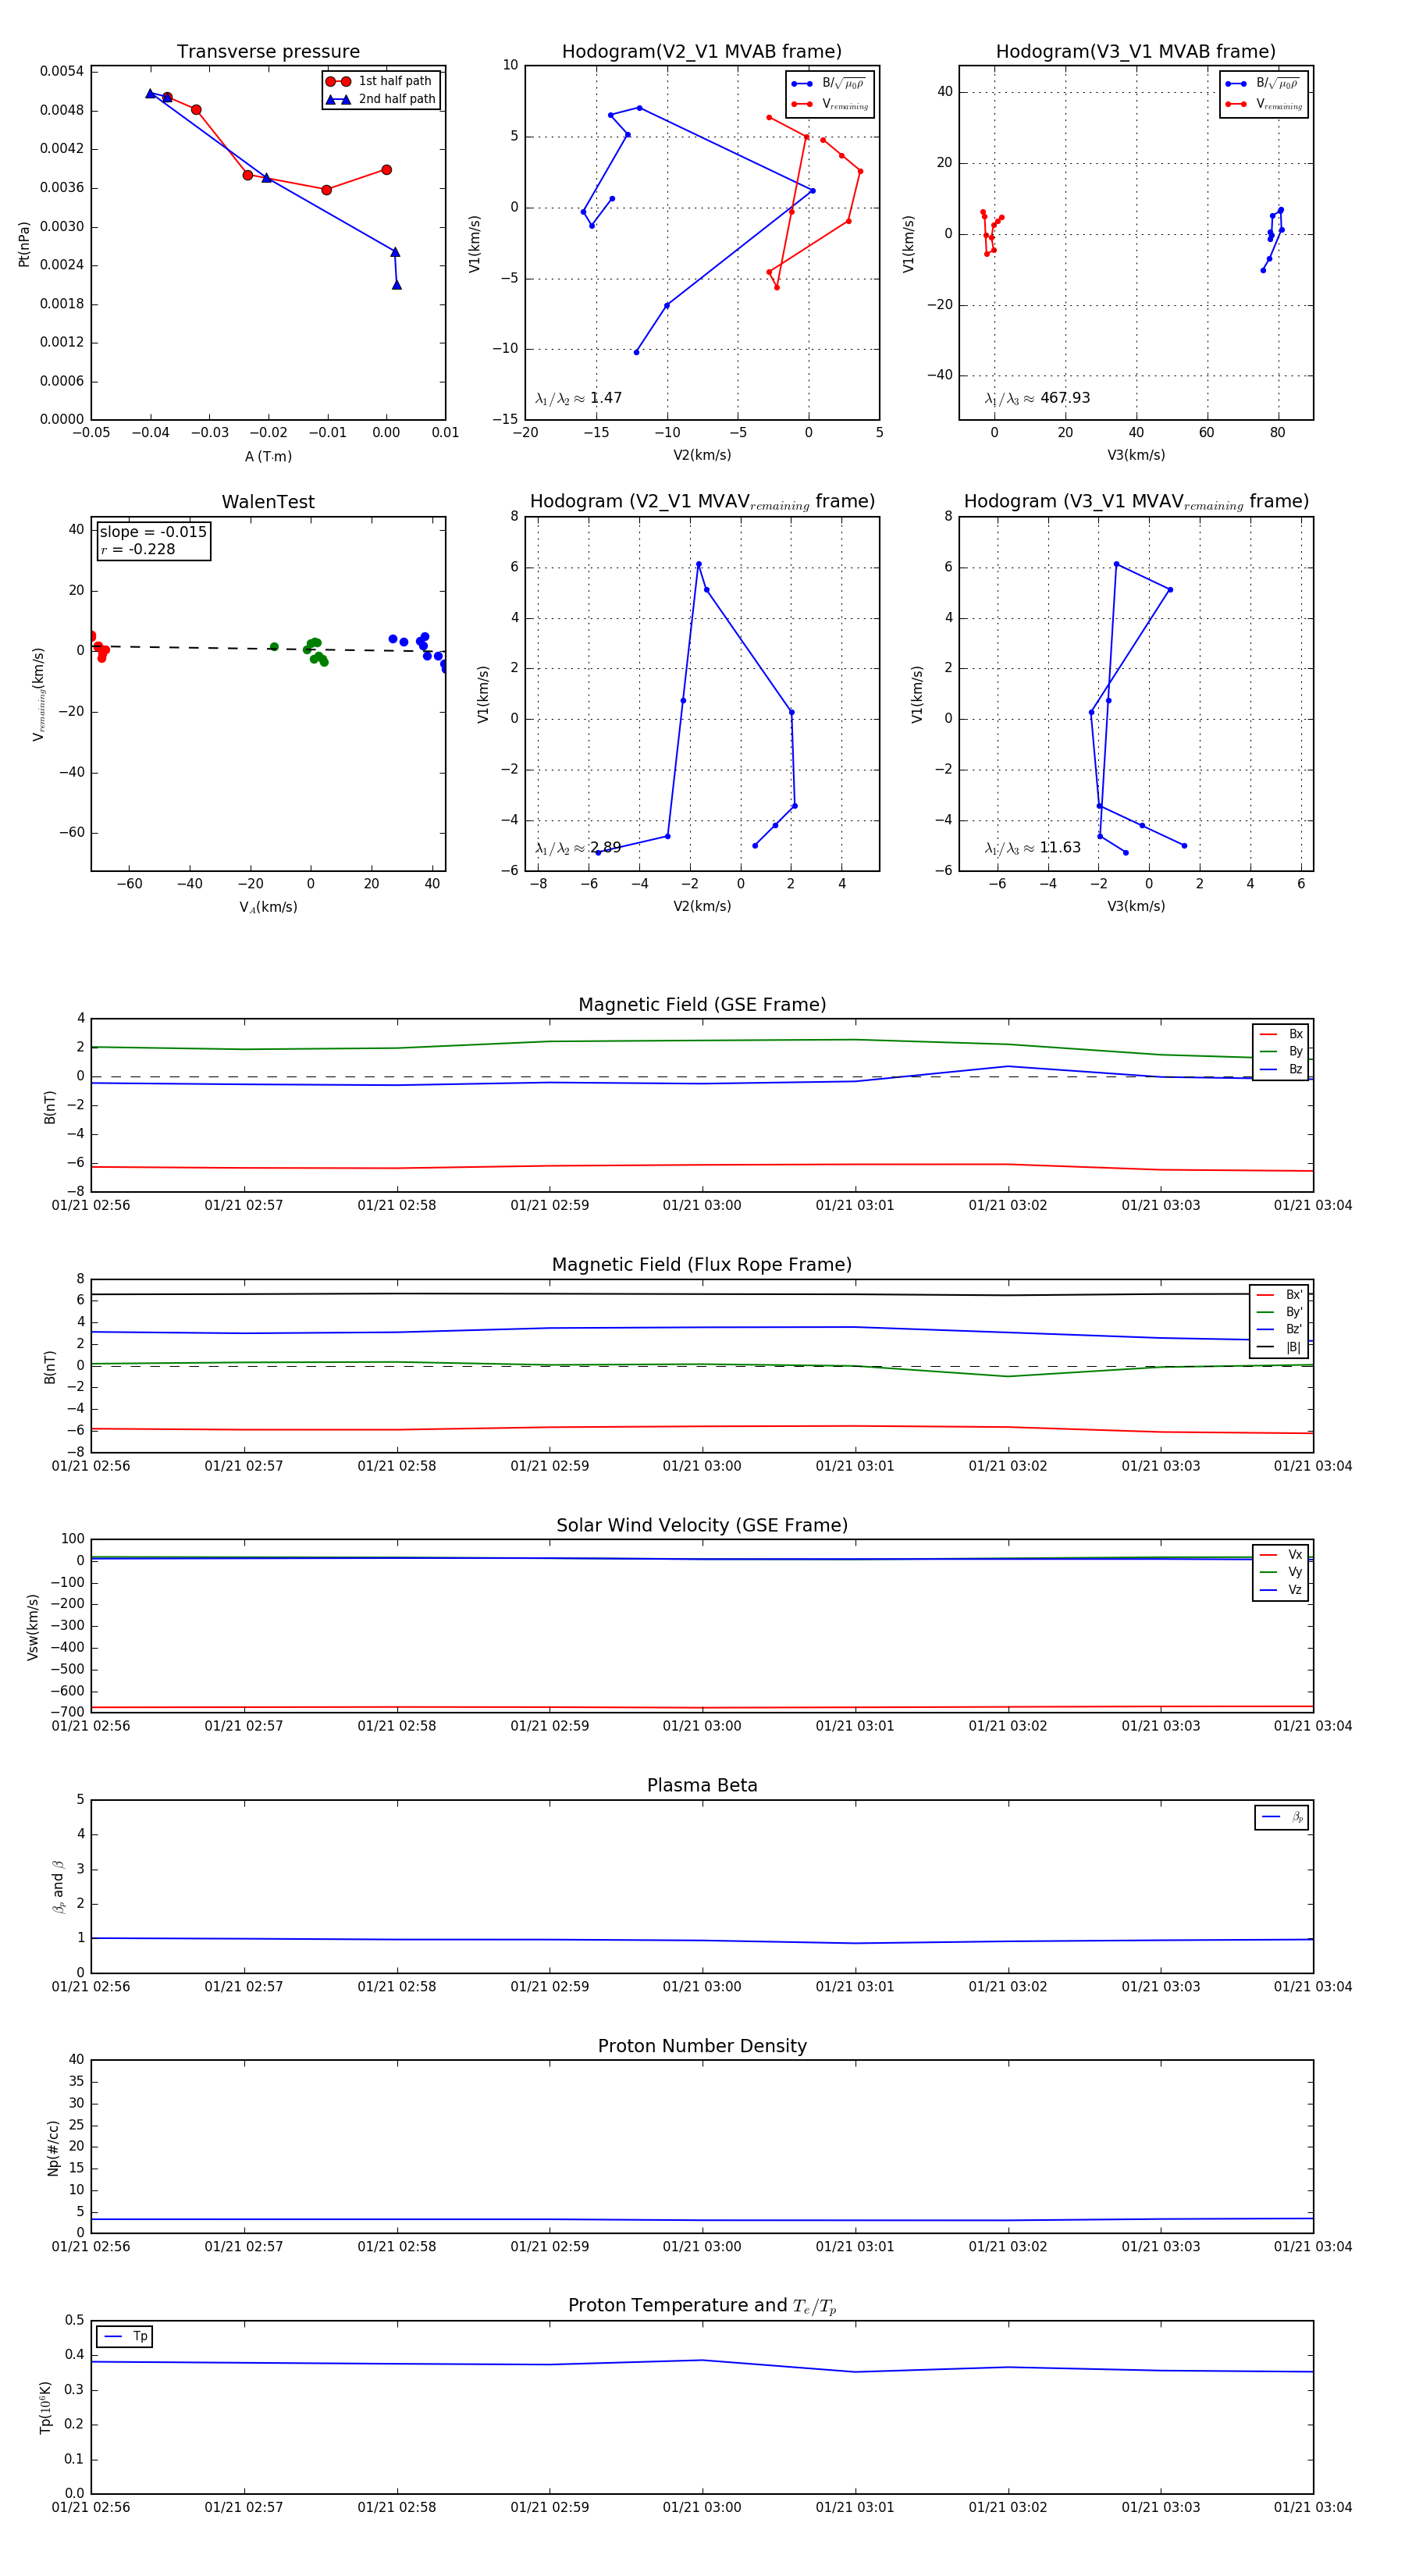Click the V remaining legend entry in V3_V1 MVAB hodogram

coord(1264,104)
